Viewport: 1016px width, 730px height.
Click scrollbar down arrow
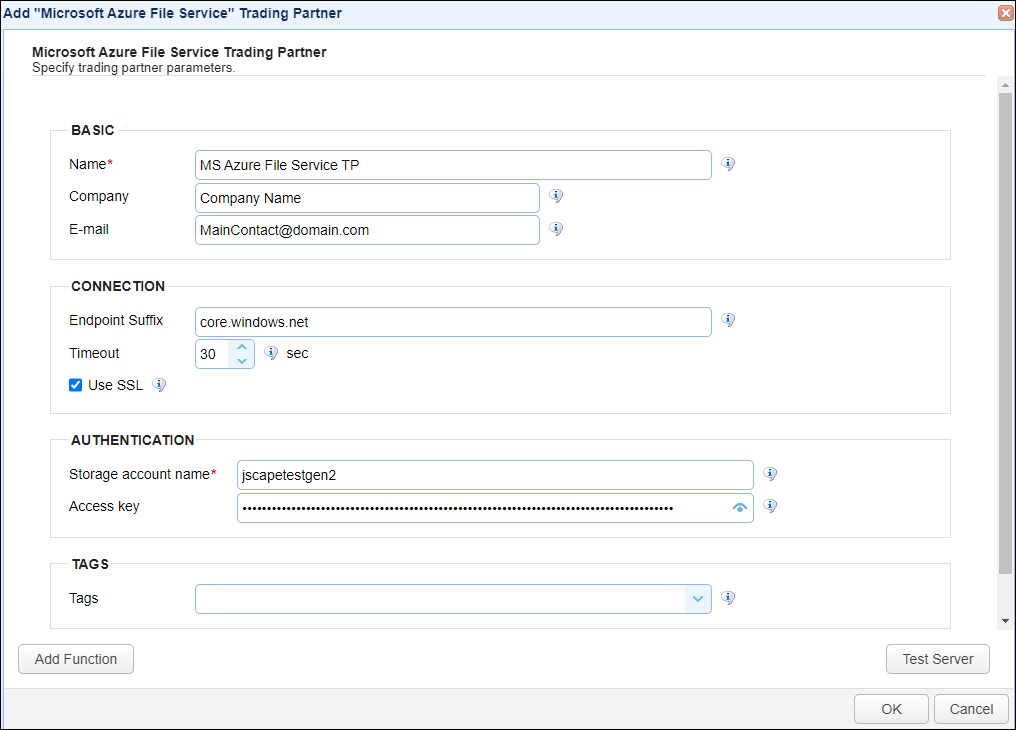click(1005, 621)
